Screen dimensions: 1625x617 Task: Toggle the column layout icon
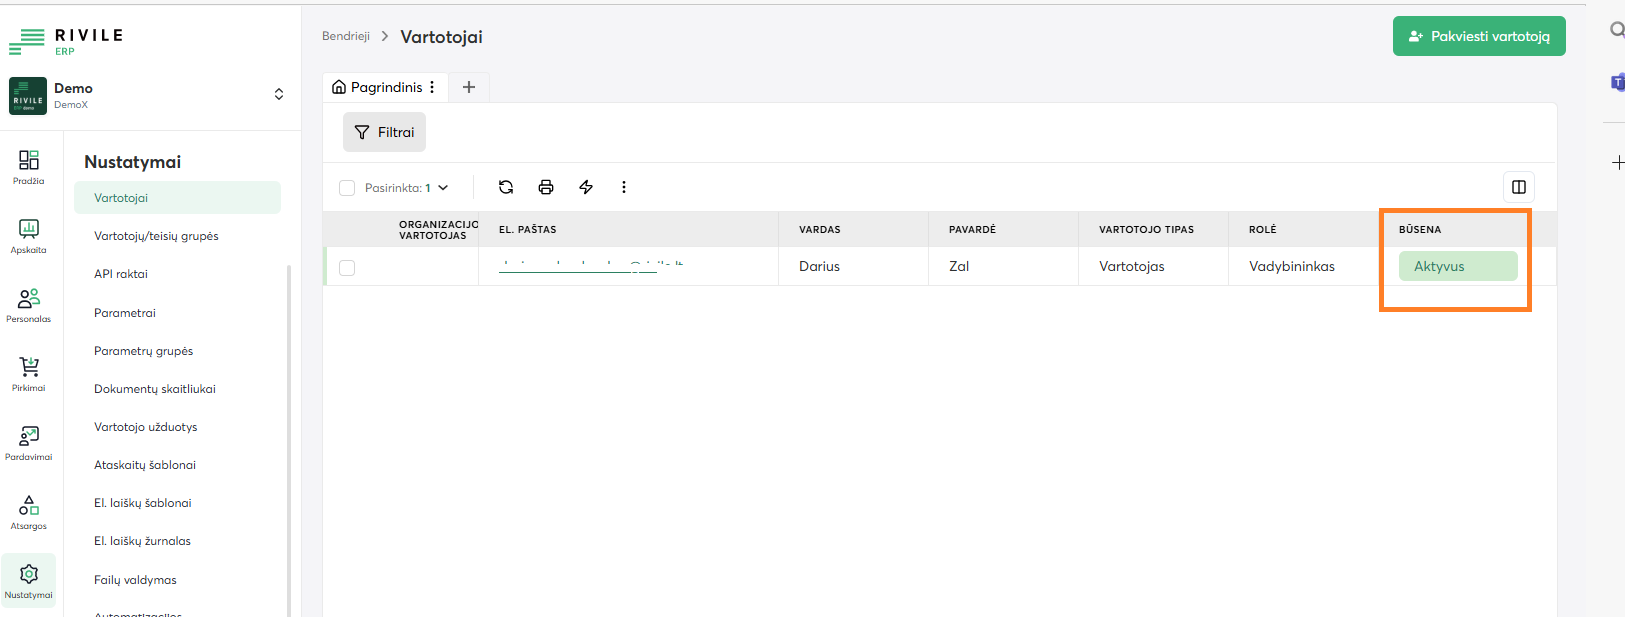pyautogui.click(x=1518, y=187)
